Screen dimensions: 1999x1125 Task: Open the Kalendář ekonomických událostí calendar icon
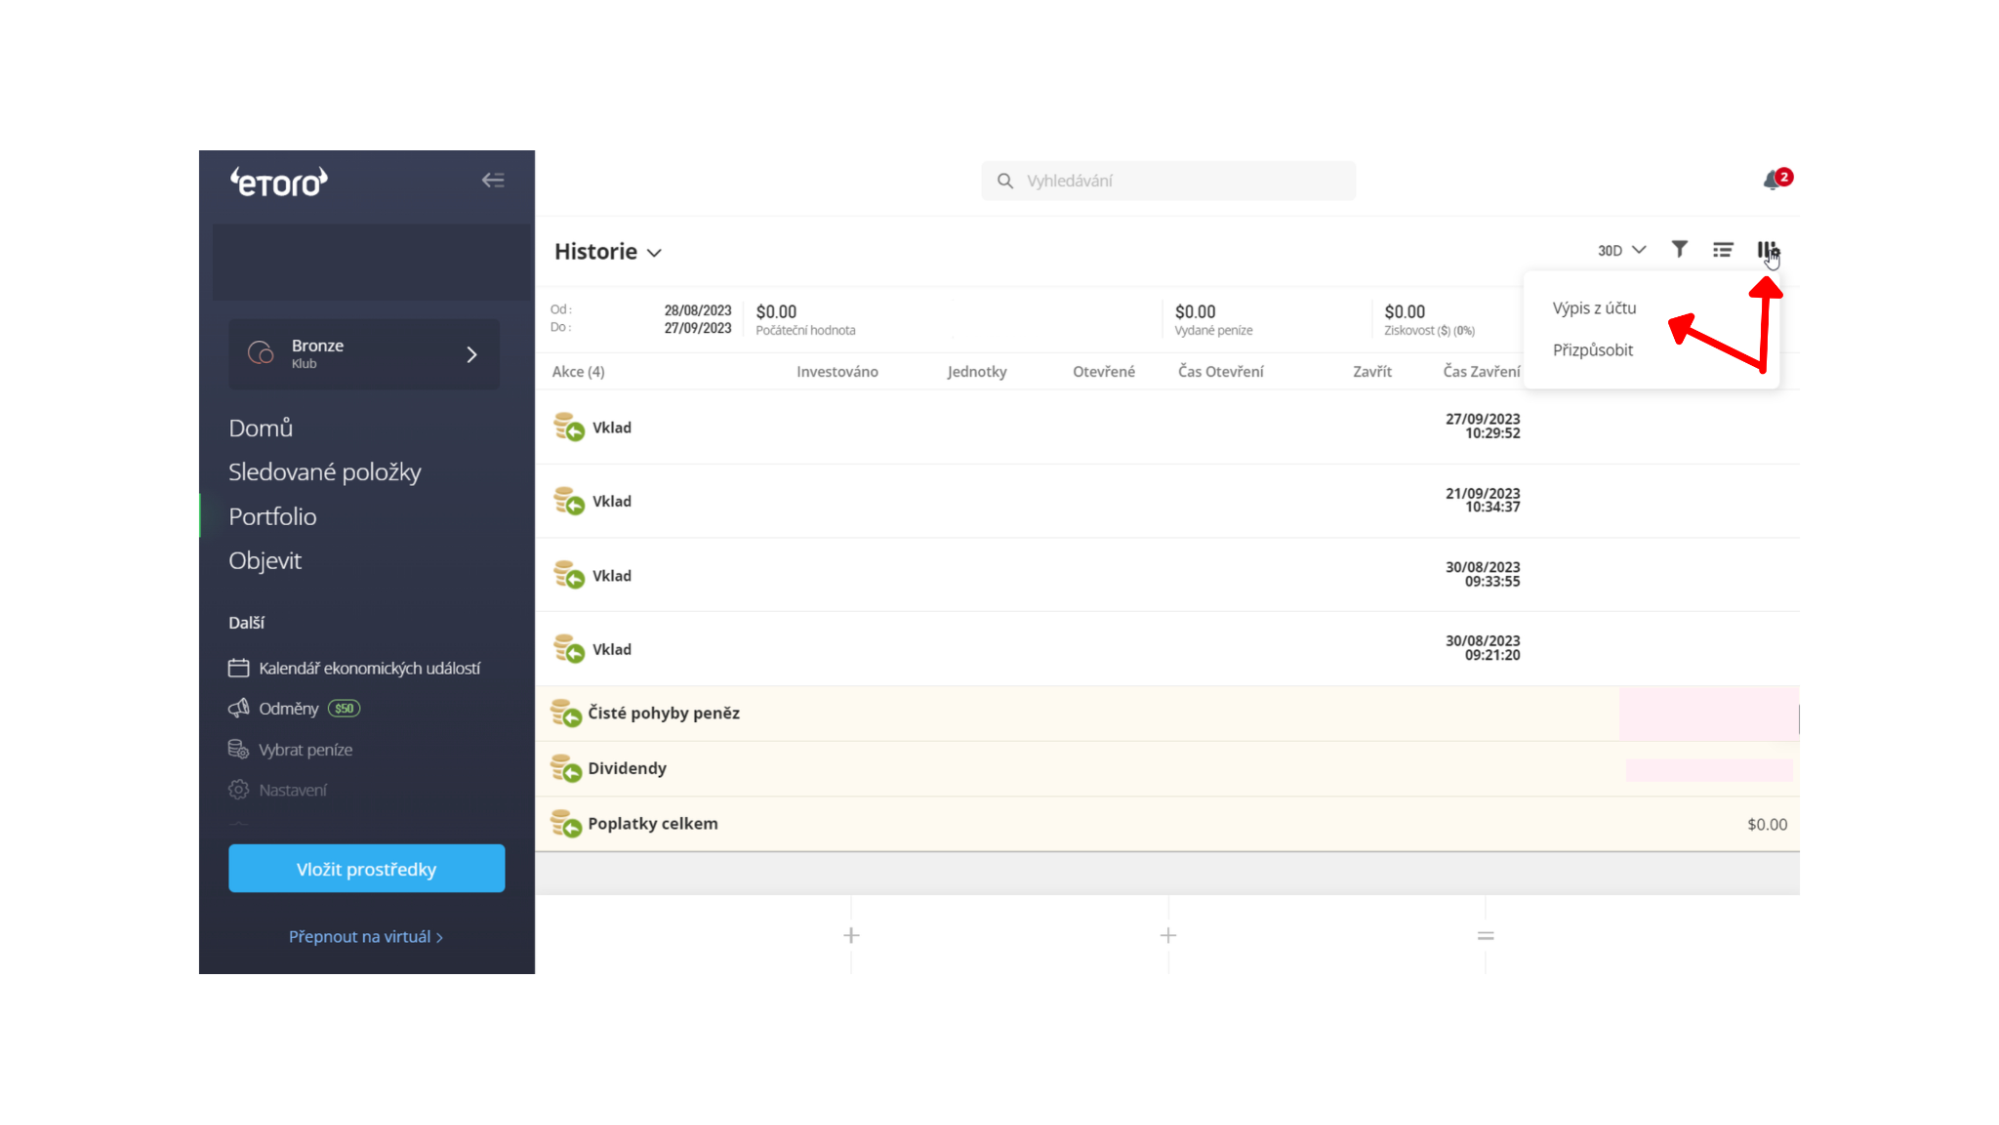click(x=238, y=667)
